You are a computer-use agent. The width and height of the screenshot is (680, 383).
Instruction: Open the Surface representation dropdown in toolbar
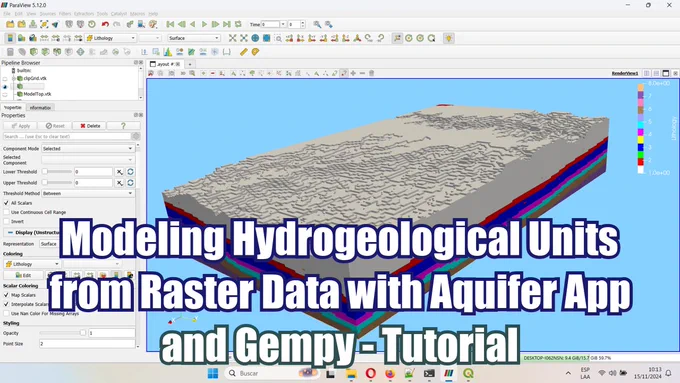click(193, 38)
